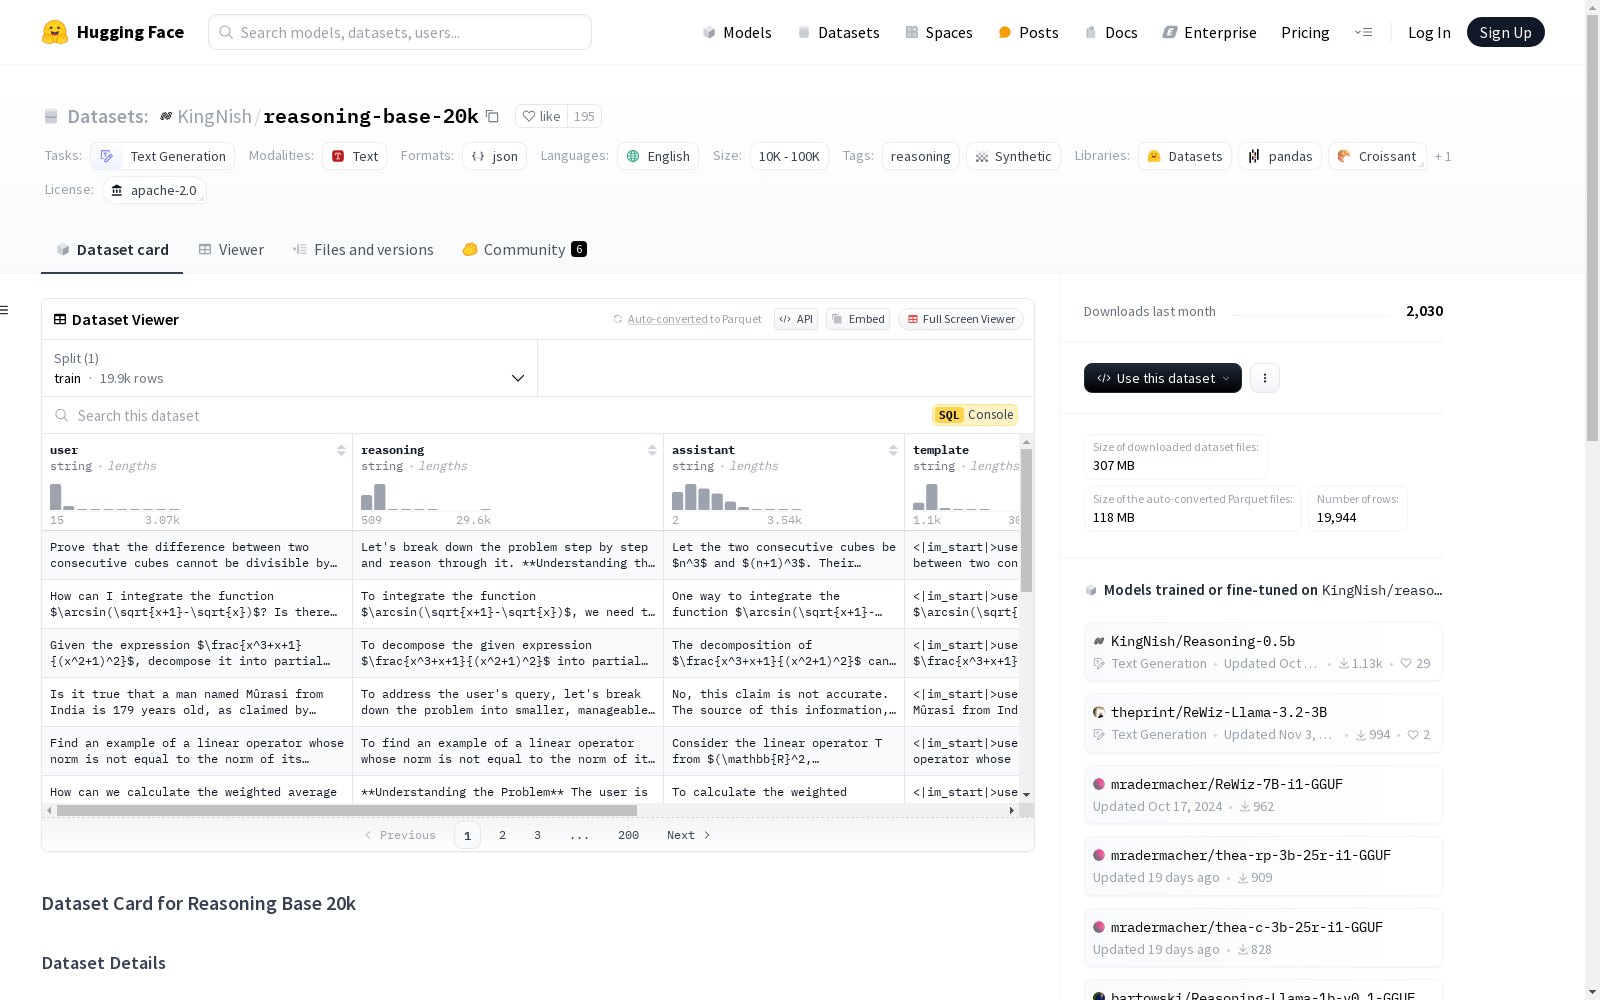Open the API button in Dataset Viewer
The width and height of the screenshot is (1600, 1000).
[x=796, y=319]
